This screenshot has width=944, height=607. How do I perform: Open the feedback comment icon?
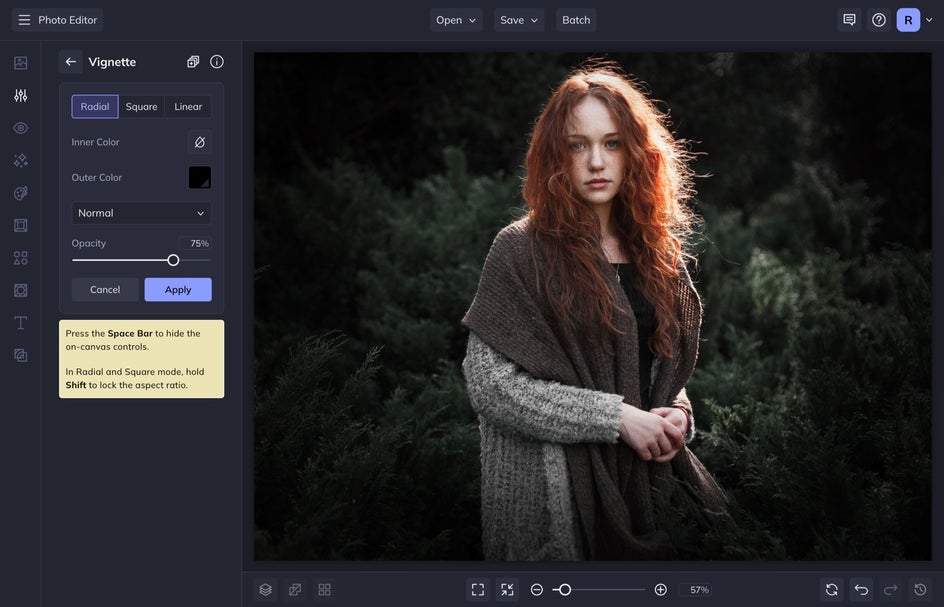[x=849, y=20]
